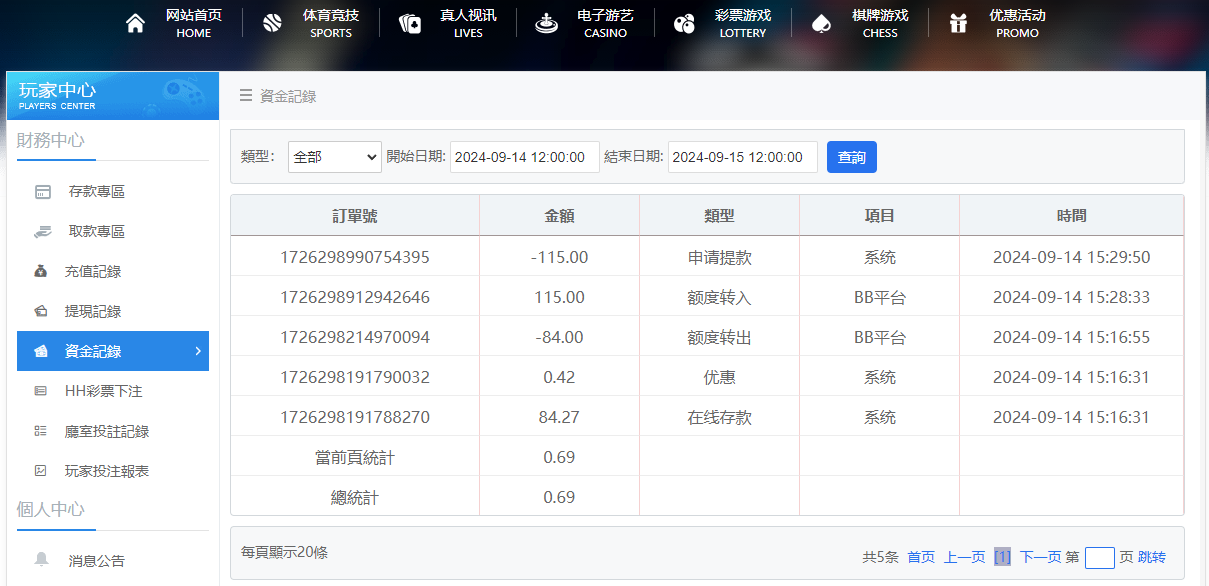Select the PROMO 优惠活动 gift icon
Image resolution: width=1209 pixels, height=586 pixels.
[957, 21]
